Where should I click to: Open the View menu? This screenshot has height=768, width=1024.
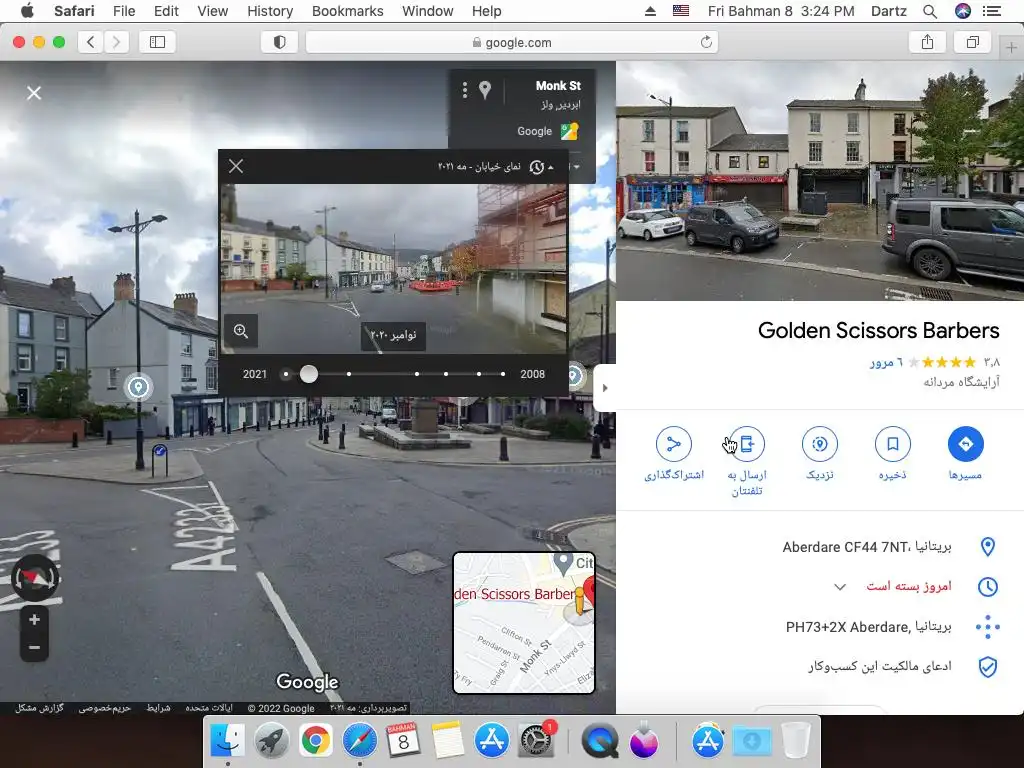tap(212, 11)
